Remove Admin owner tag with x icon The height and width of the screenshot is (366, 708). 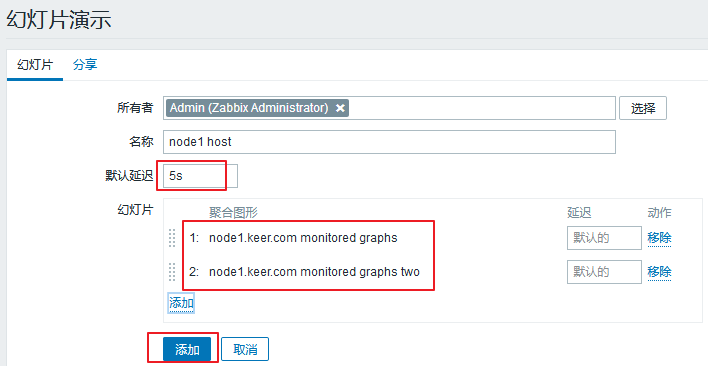click(340, 108)
